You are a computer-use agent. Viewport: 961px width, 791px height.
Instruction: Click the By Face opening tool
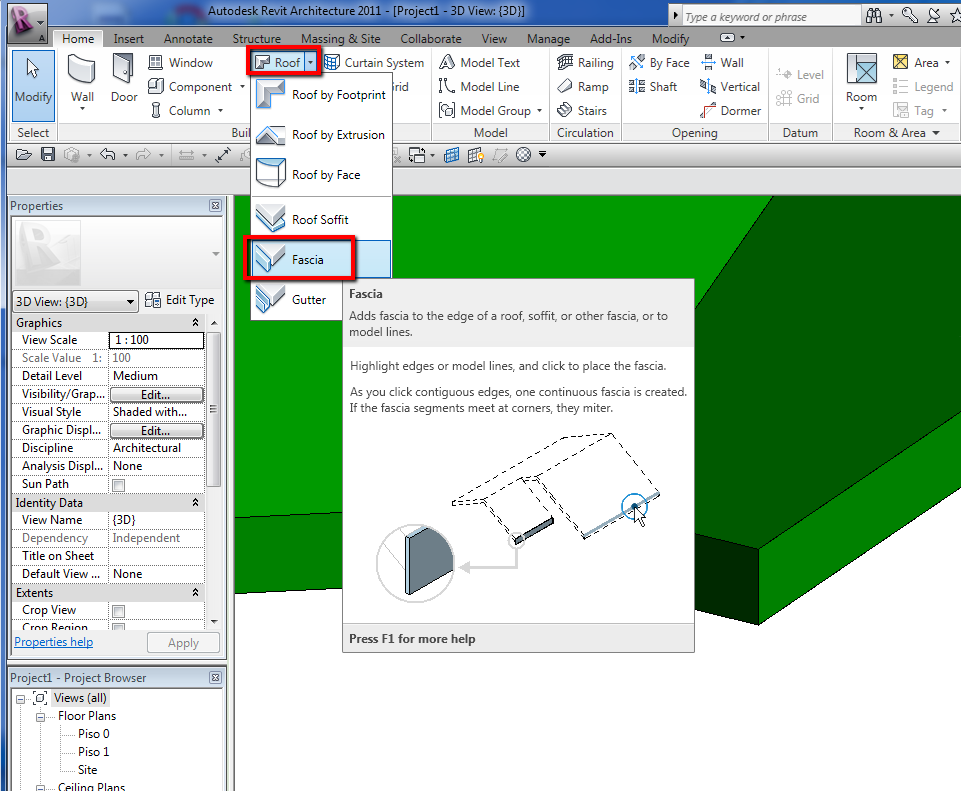[x=659, y=62]
